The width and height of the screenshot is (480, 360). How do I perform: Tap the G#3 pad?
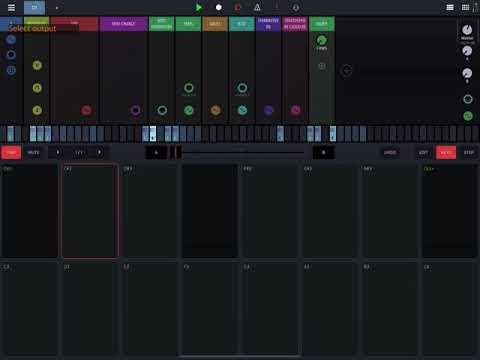[330, 211]
